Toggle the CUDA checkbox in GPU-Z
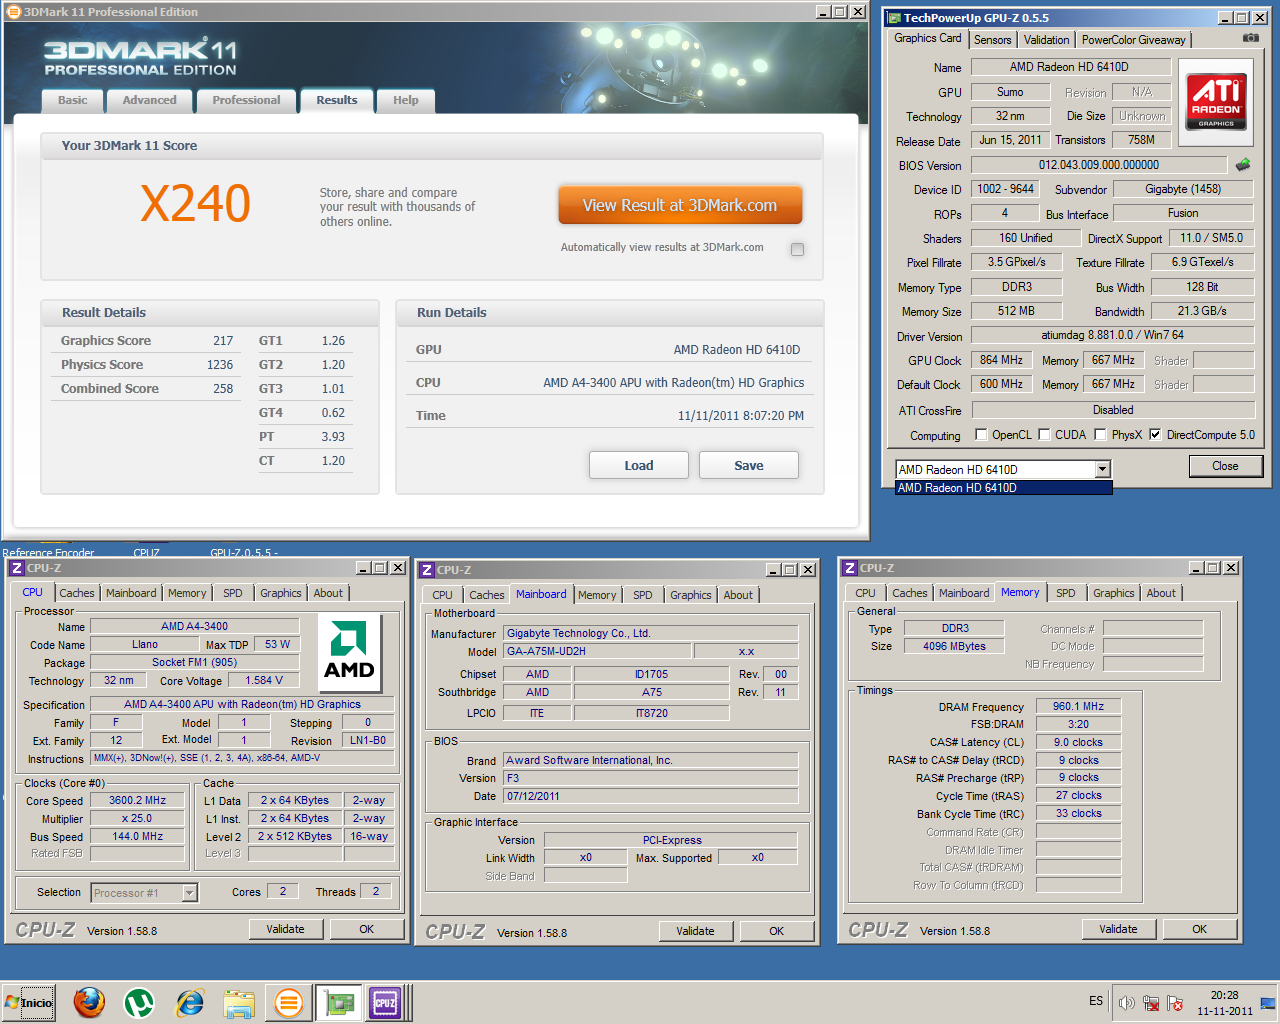 (x=1044, y=434)
